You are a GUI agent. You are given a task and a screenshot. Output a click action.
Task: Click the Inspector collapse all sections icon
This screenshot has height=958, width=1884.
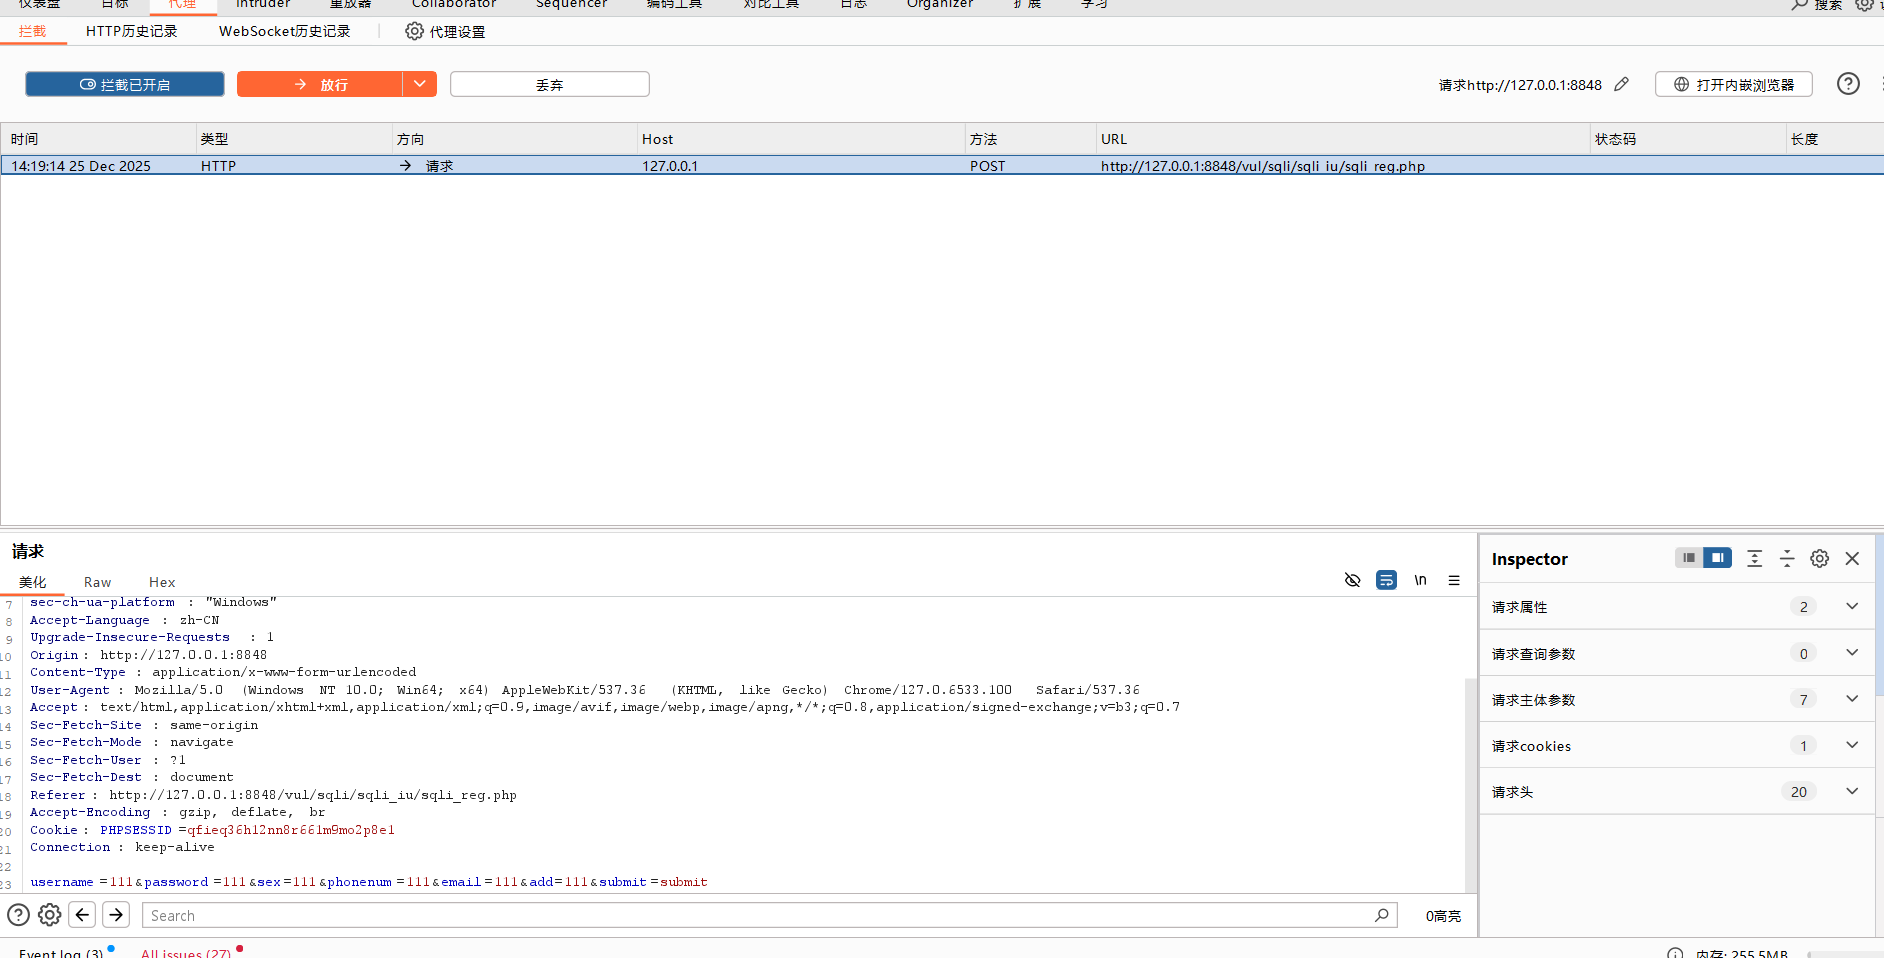[1787, 559]
